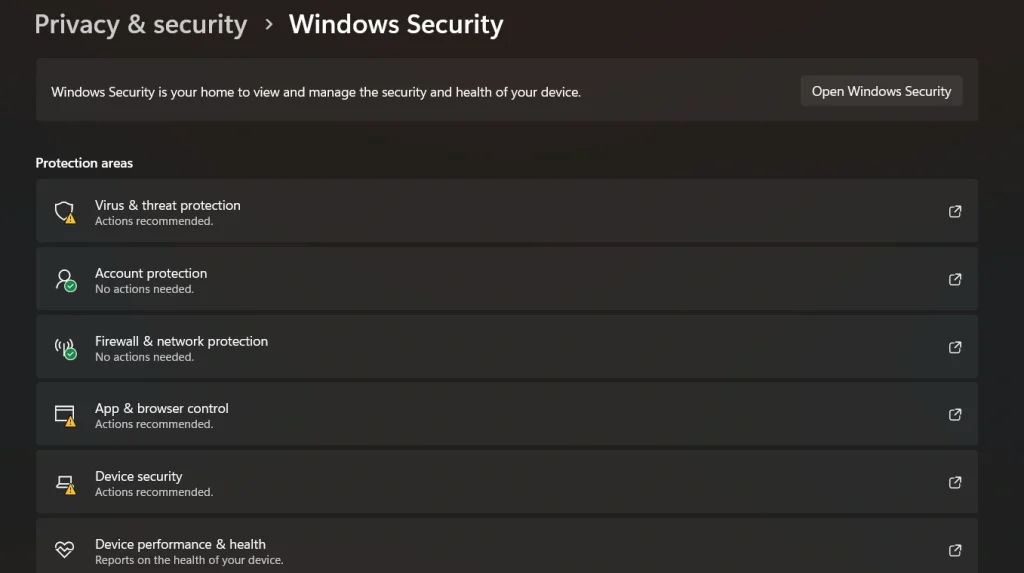Select the Virus & threat protection title text
This screenshot has height=573, width=1024.
pyautogui.click(x=168, y=205)
